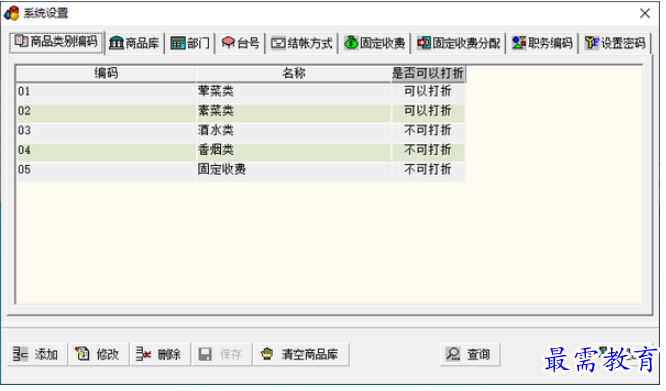The image size is (666, 391).
Task: Click the 名称 column header
Action: [293, 73]
